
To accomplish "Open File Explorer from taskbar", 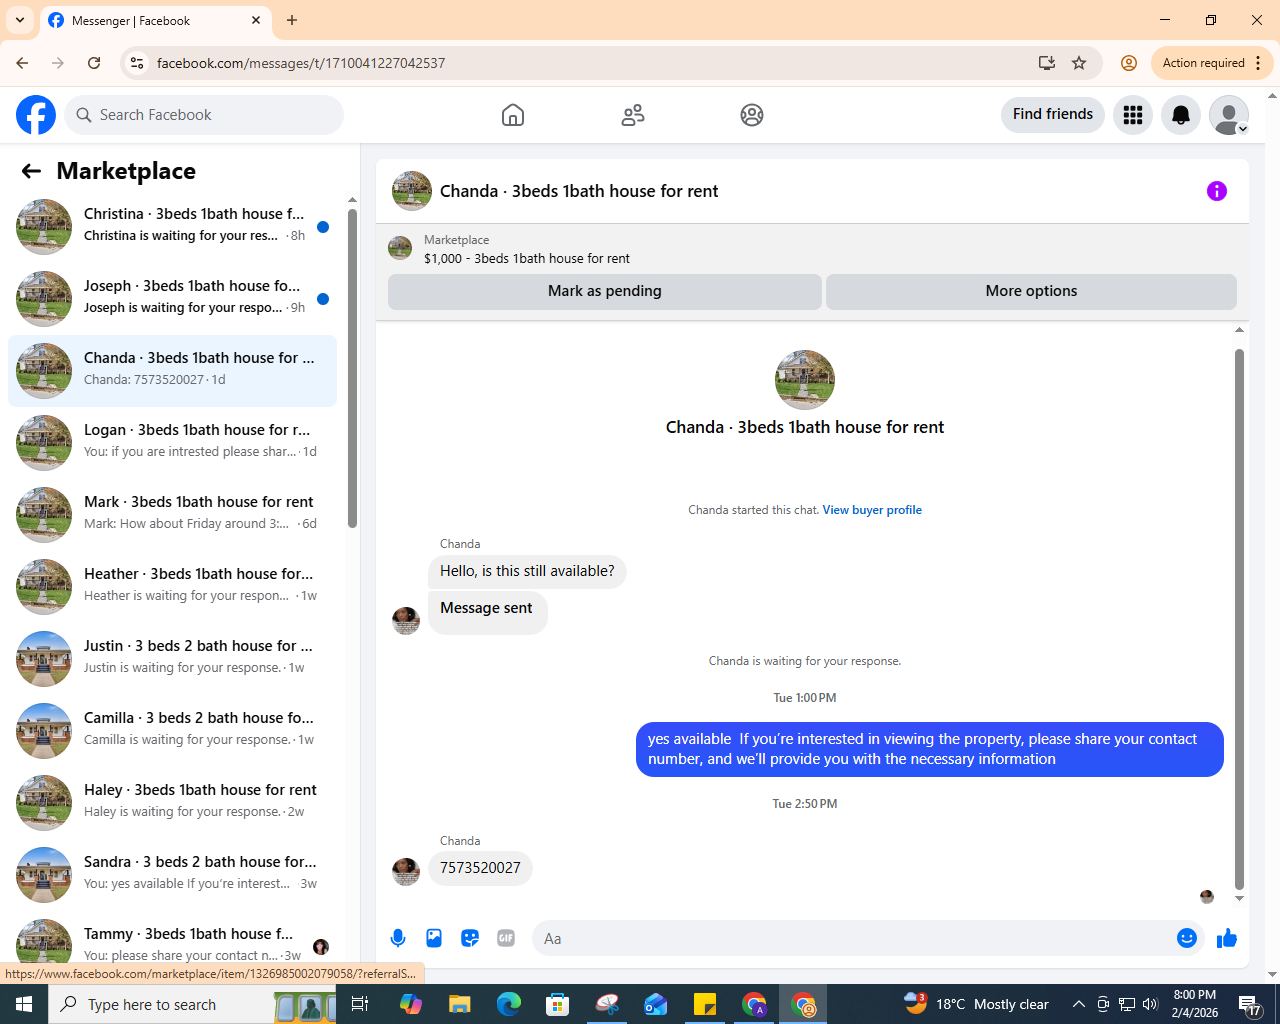I will point(459,1004).
